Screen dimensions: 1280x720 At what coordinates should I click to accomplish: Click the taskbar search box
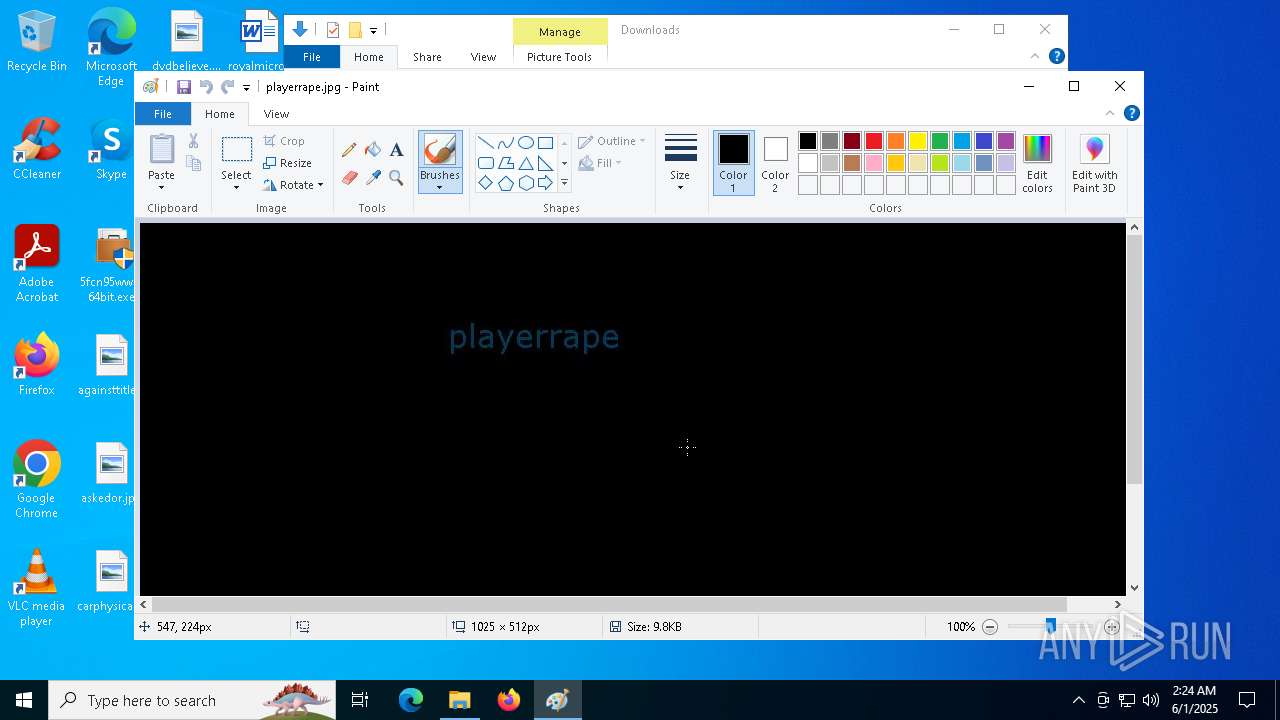point(192,700)
